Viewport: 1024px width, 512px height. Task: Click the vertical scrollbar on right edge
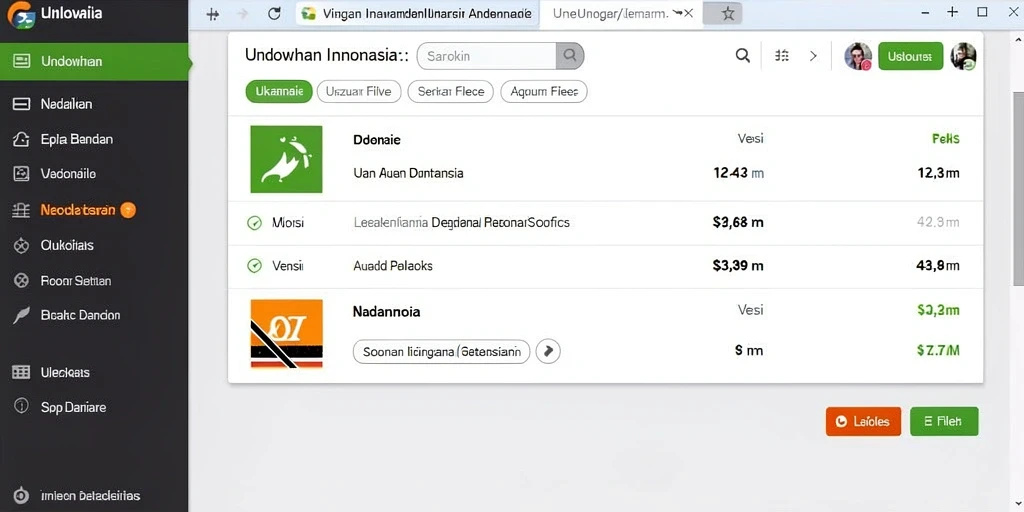tap(1018, 188)
